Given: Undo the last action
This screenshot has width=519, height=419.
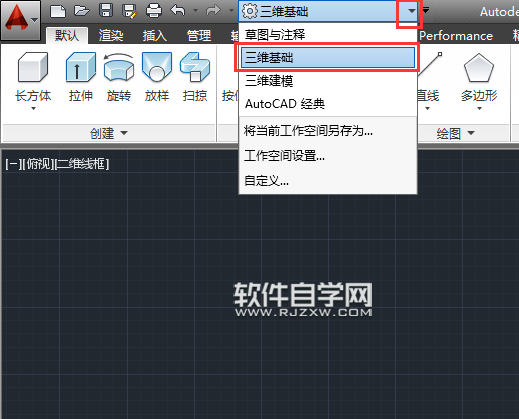Looking at the screenshot, I should click(178, 11).
